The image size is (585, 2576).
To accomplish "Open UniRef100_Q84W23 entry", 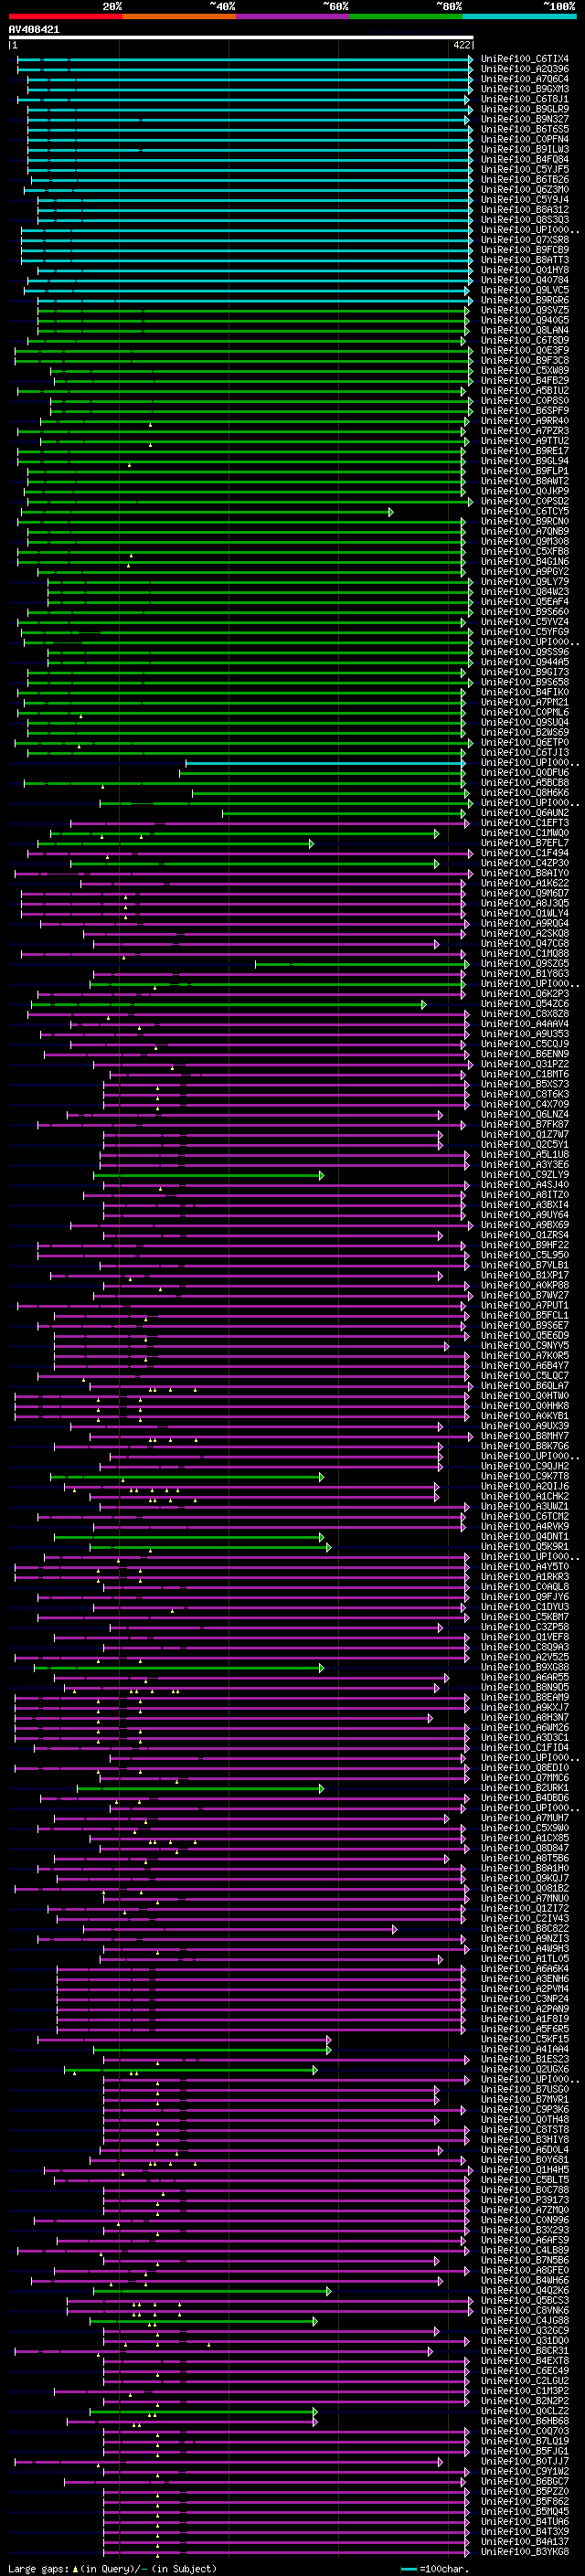I will (525, 591).
